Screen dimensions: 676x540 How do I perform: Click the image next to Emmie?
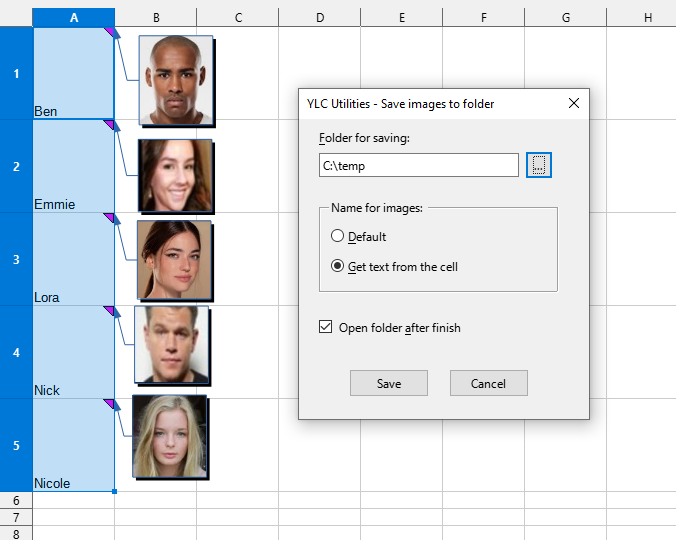(x=176, y=174)
